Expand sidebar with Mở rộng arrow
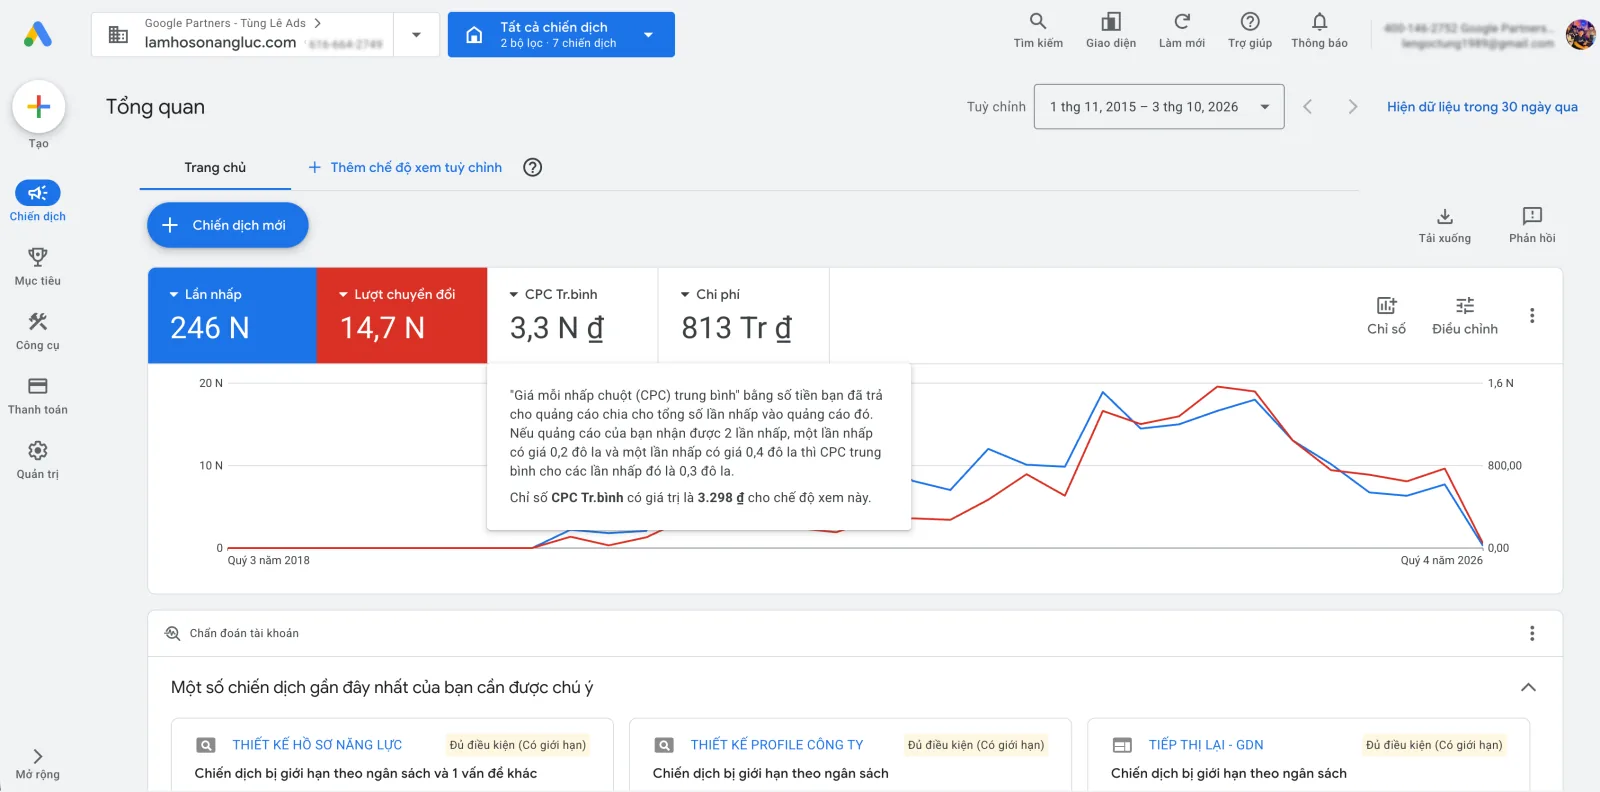Viewport: 1600px width, 792px height. (38, 757)
